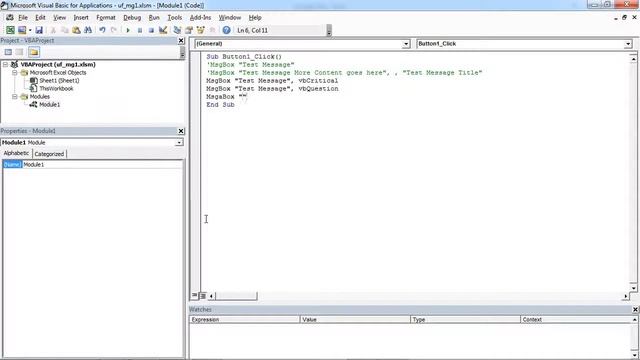Open the Insert menu
This screenshot has height=360, width=640.
coord(81,18)
